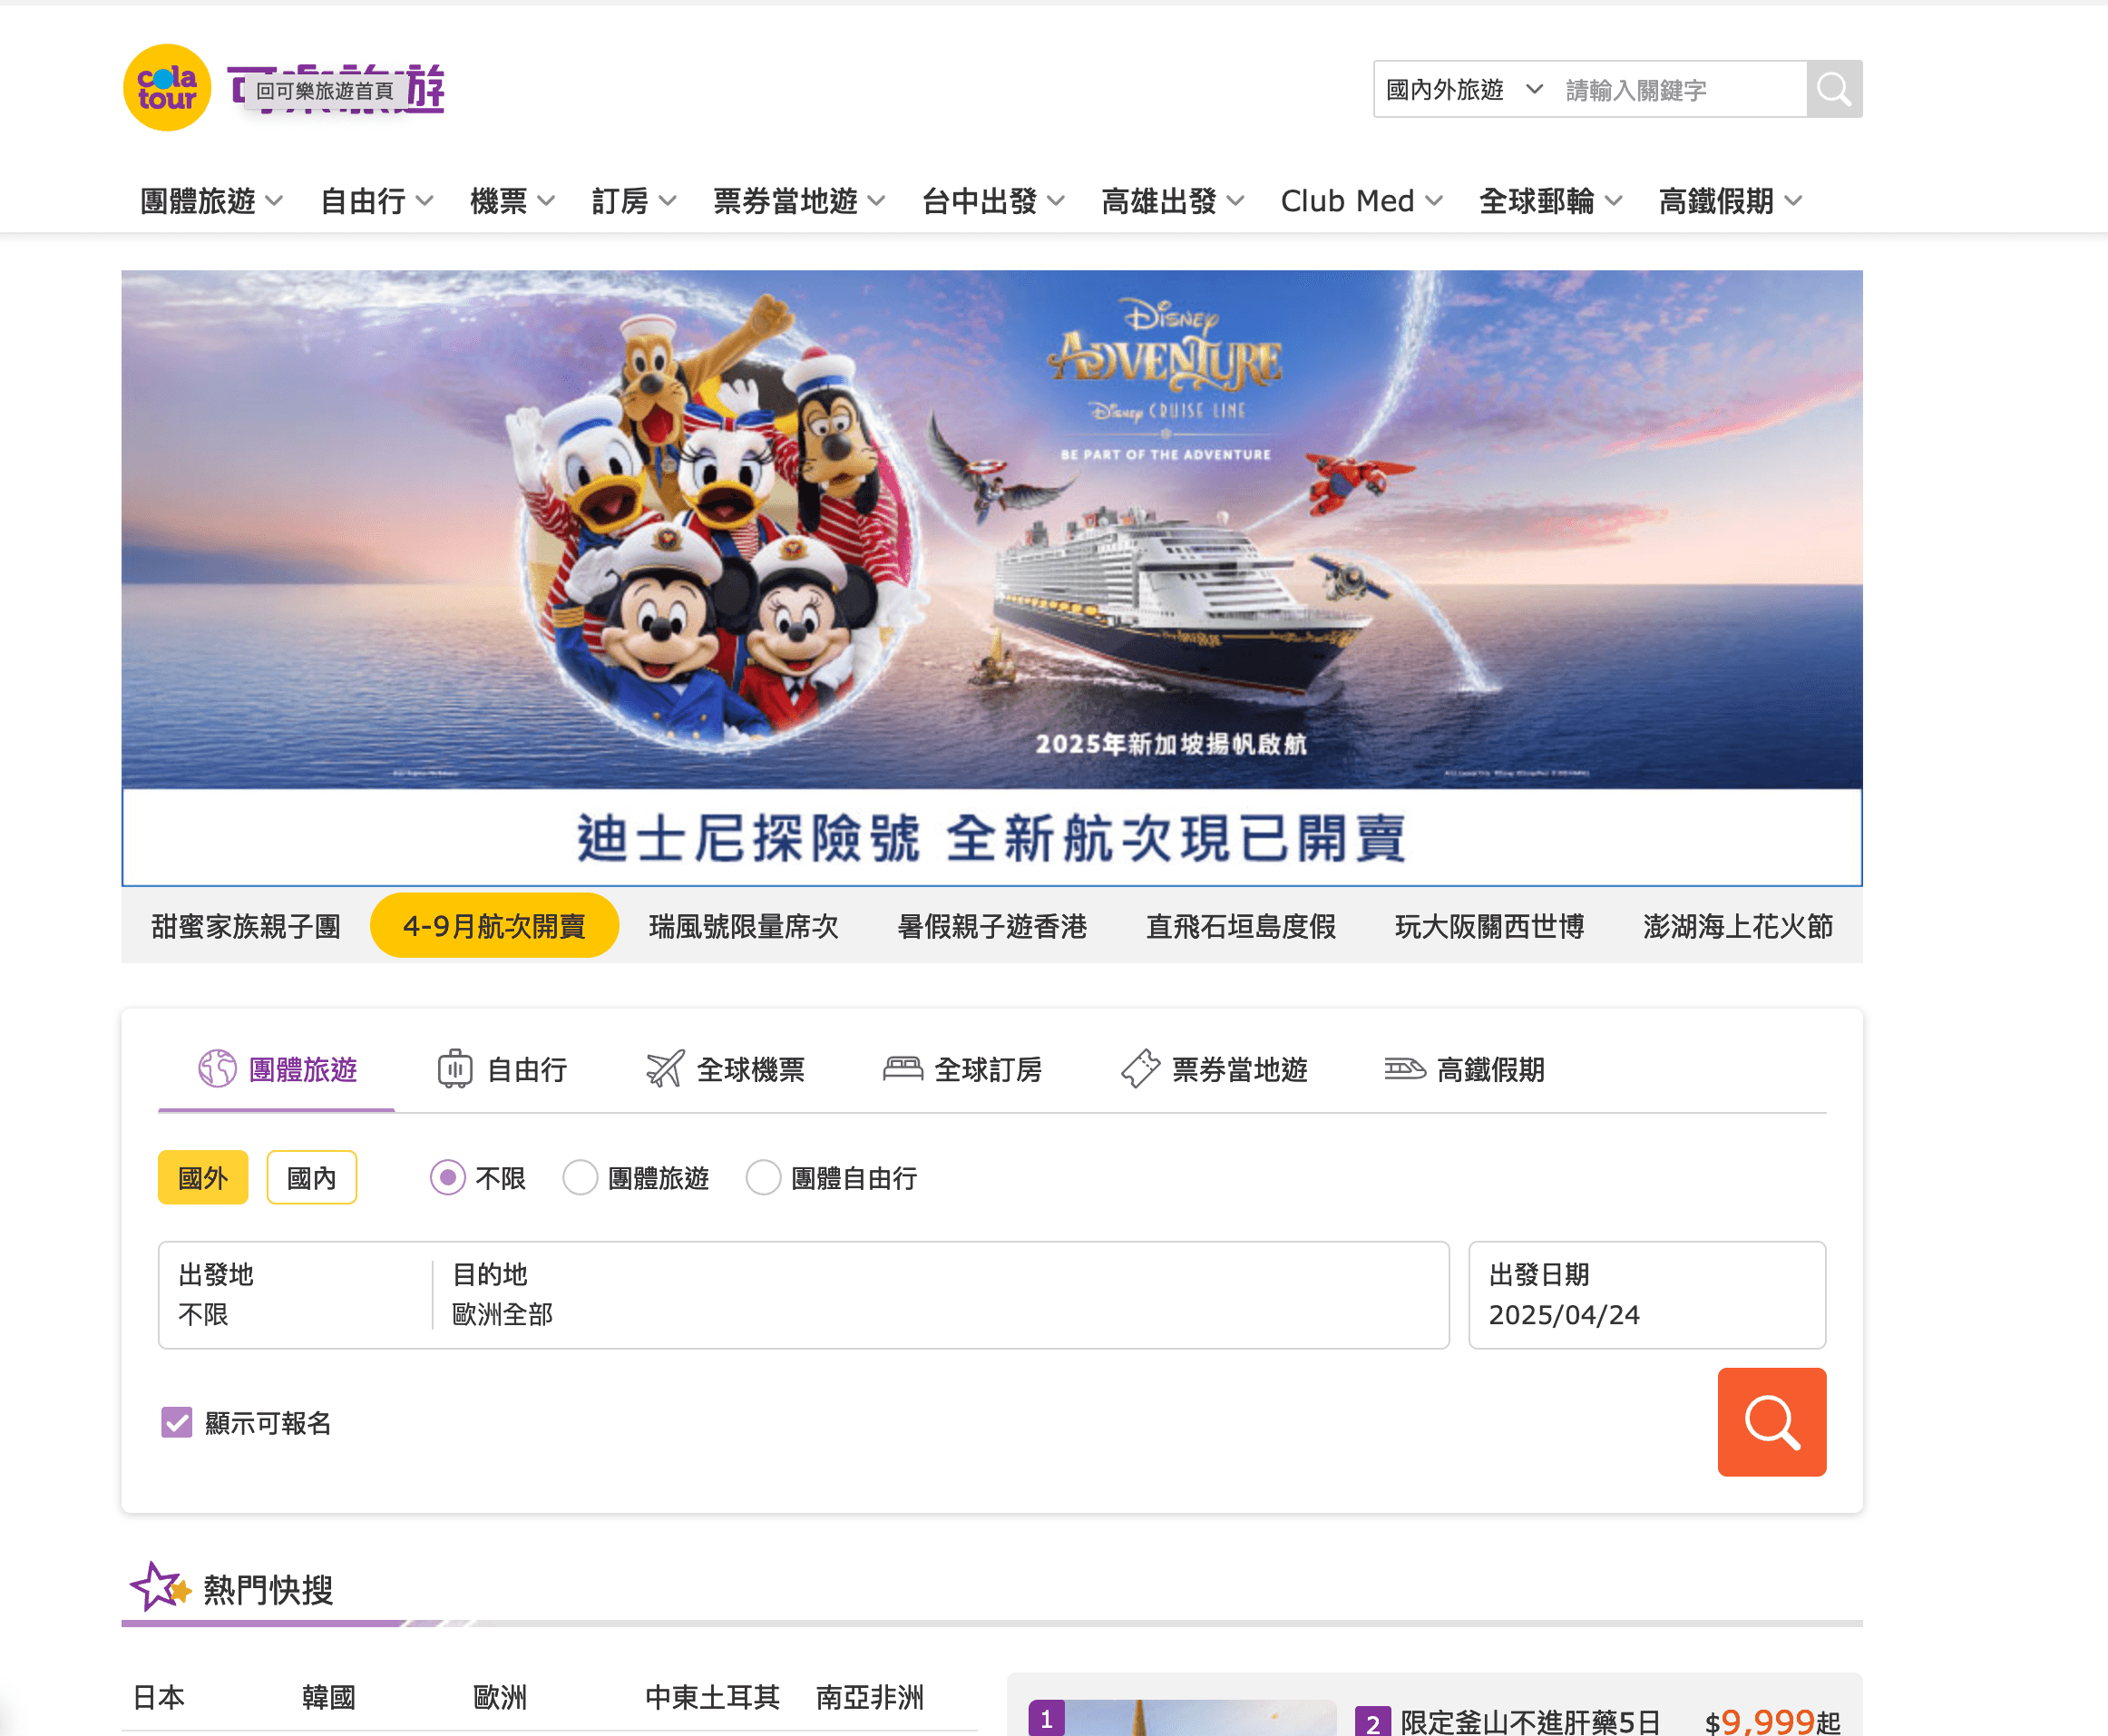Expand the 訂房 nav dropdown
The height and width of the screenshot is (1736, 2108).
coord(634,201)
